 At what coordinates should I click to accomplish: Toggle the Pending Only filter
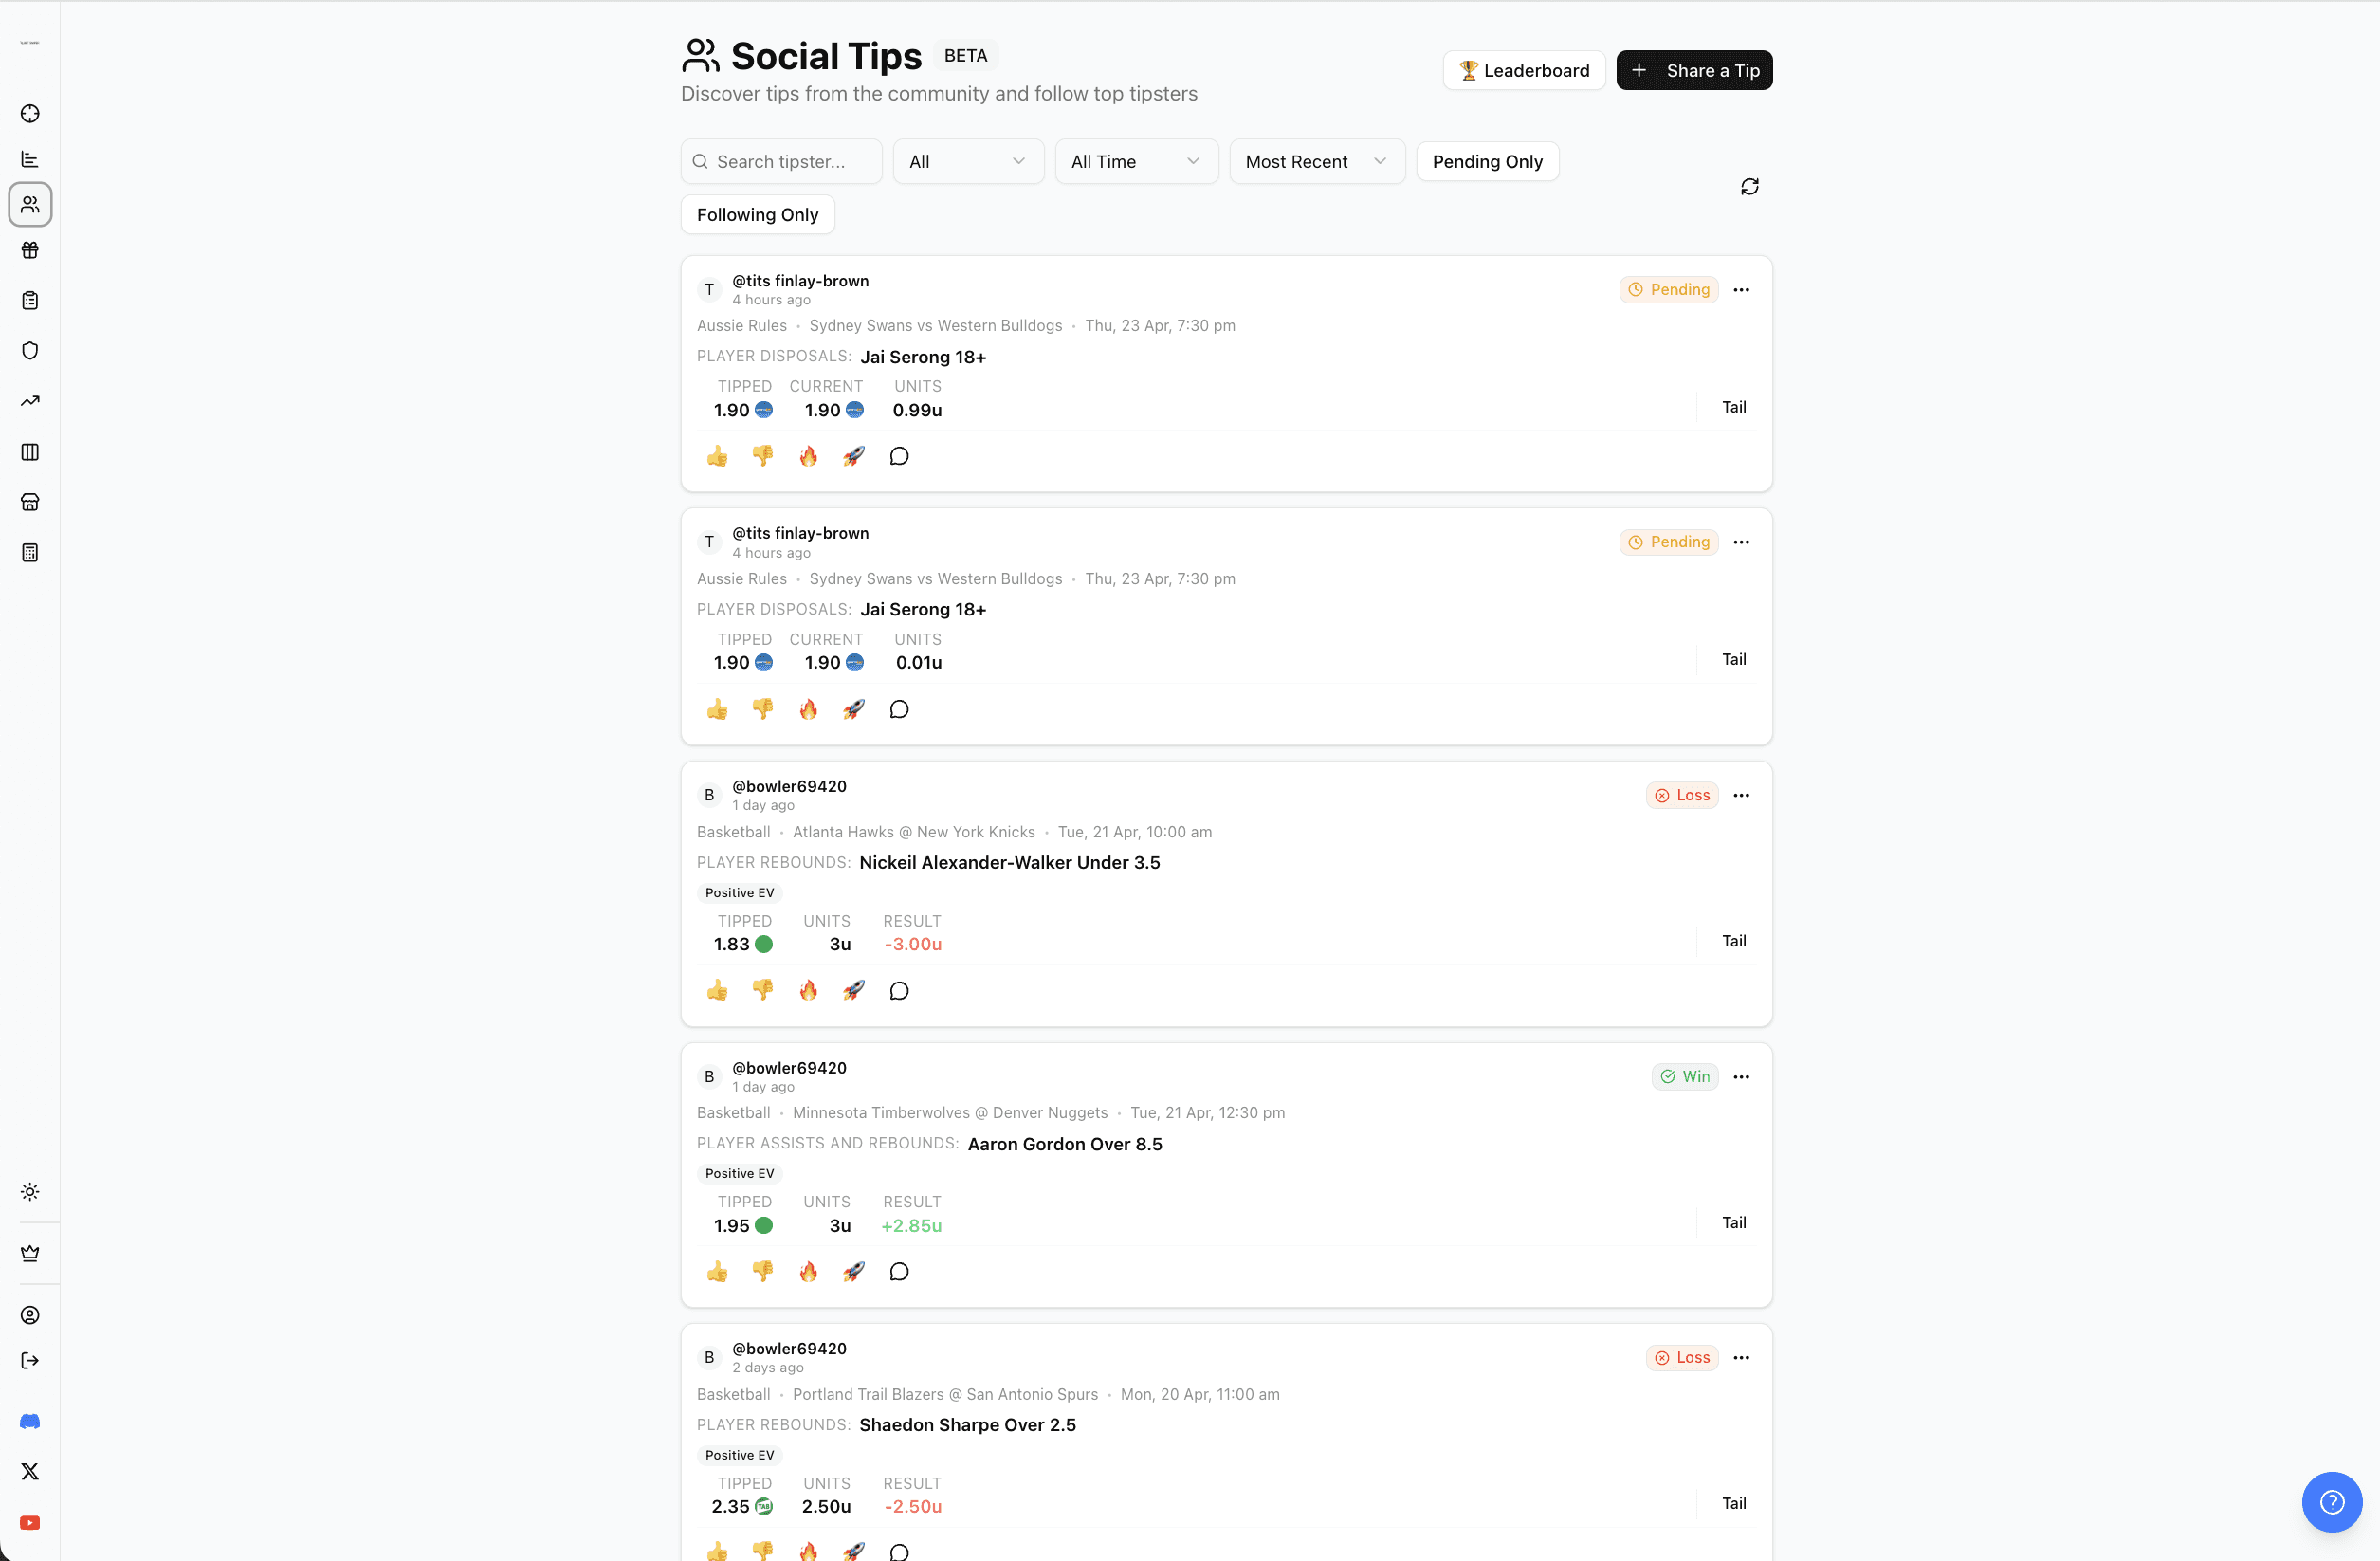coord(1487,162)
